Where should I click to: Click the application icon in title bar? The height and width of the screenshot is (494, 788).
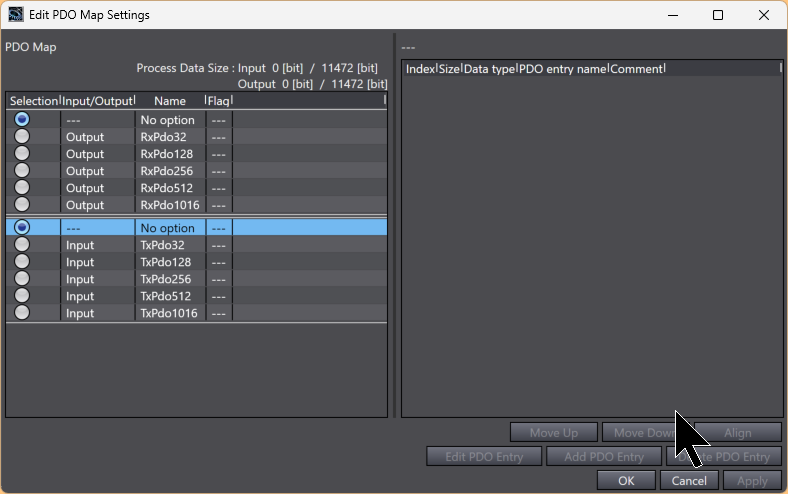click(x=13, y=15)
